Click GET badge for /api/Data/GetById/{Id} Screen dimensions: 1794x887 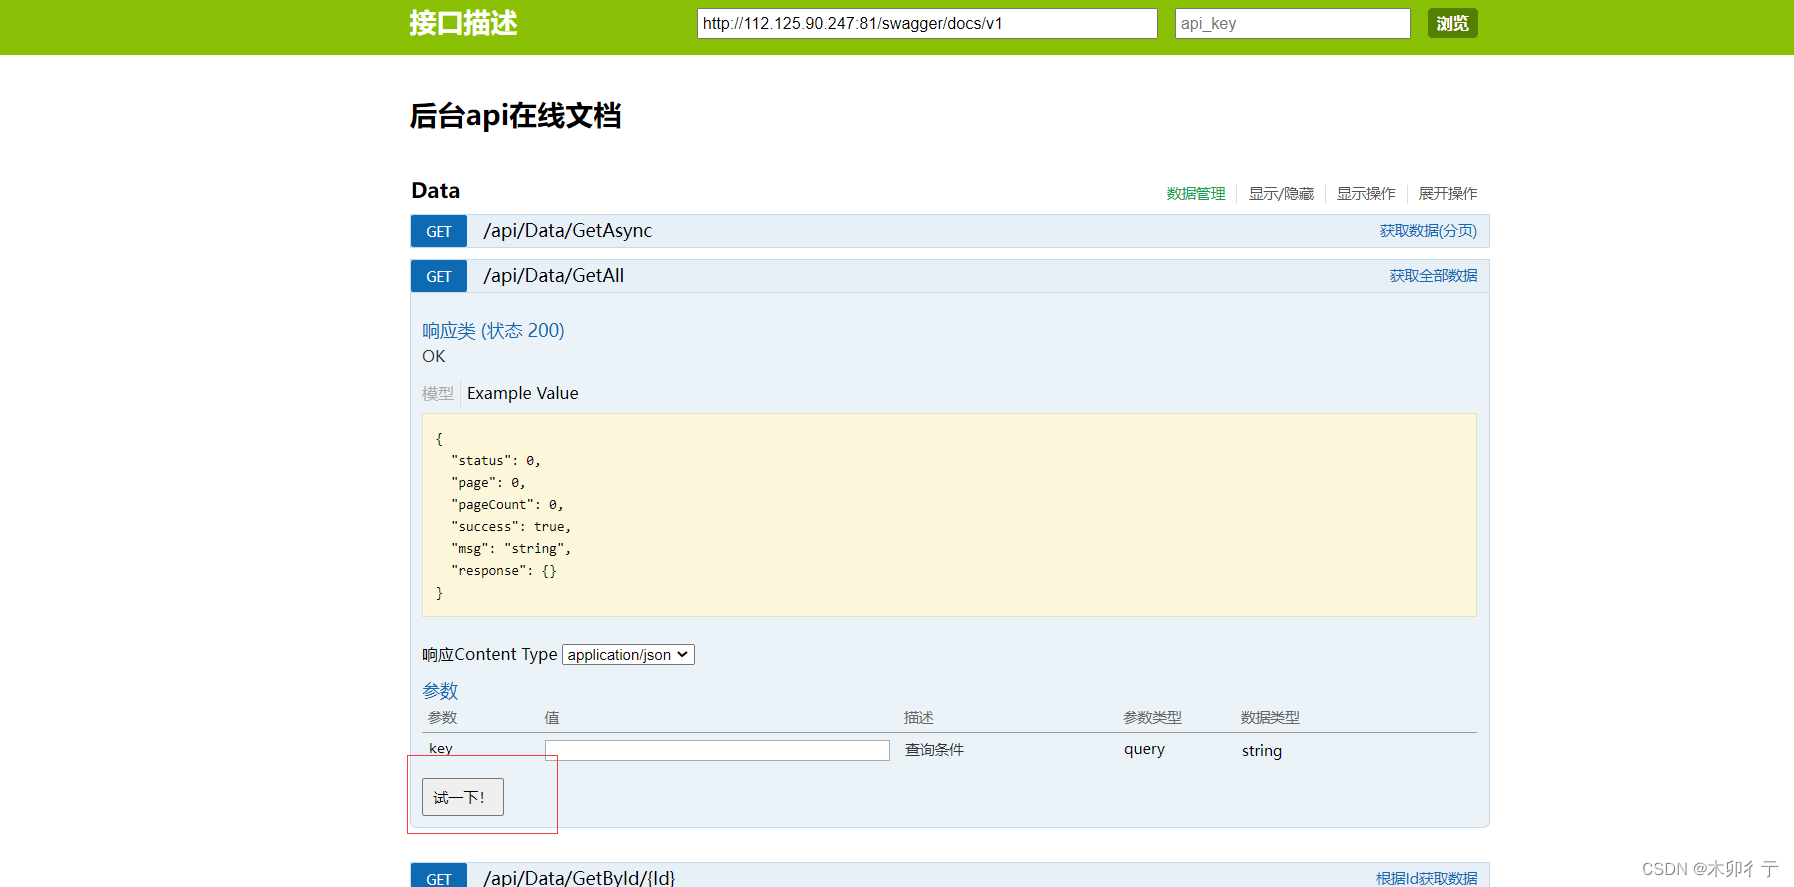pyautogui.click(x=439, y=875)
